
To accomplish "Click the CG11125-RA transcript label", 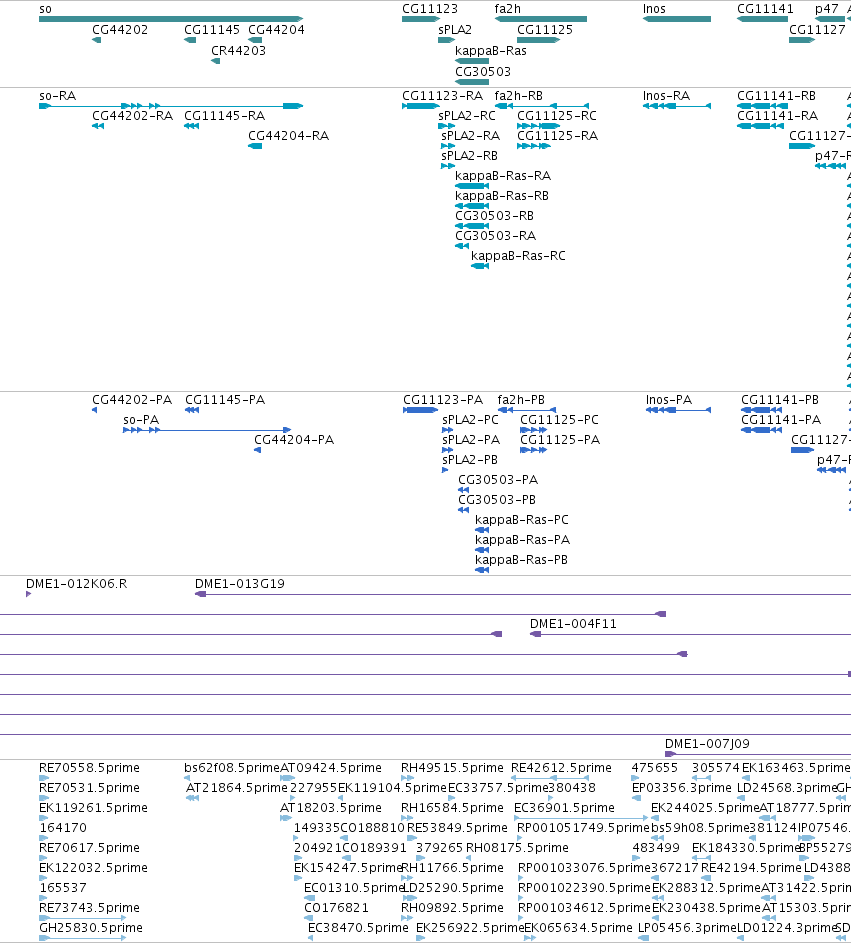I will tap(558, 135).
